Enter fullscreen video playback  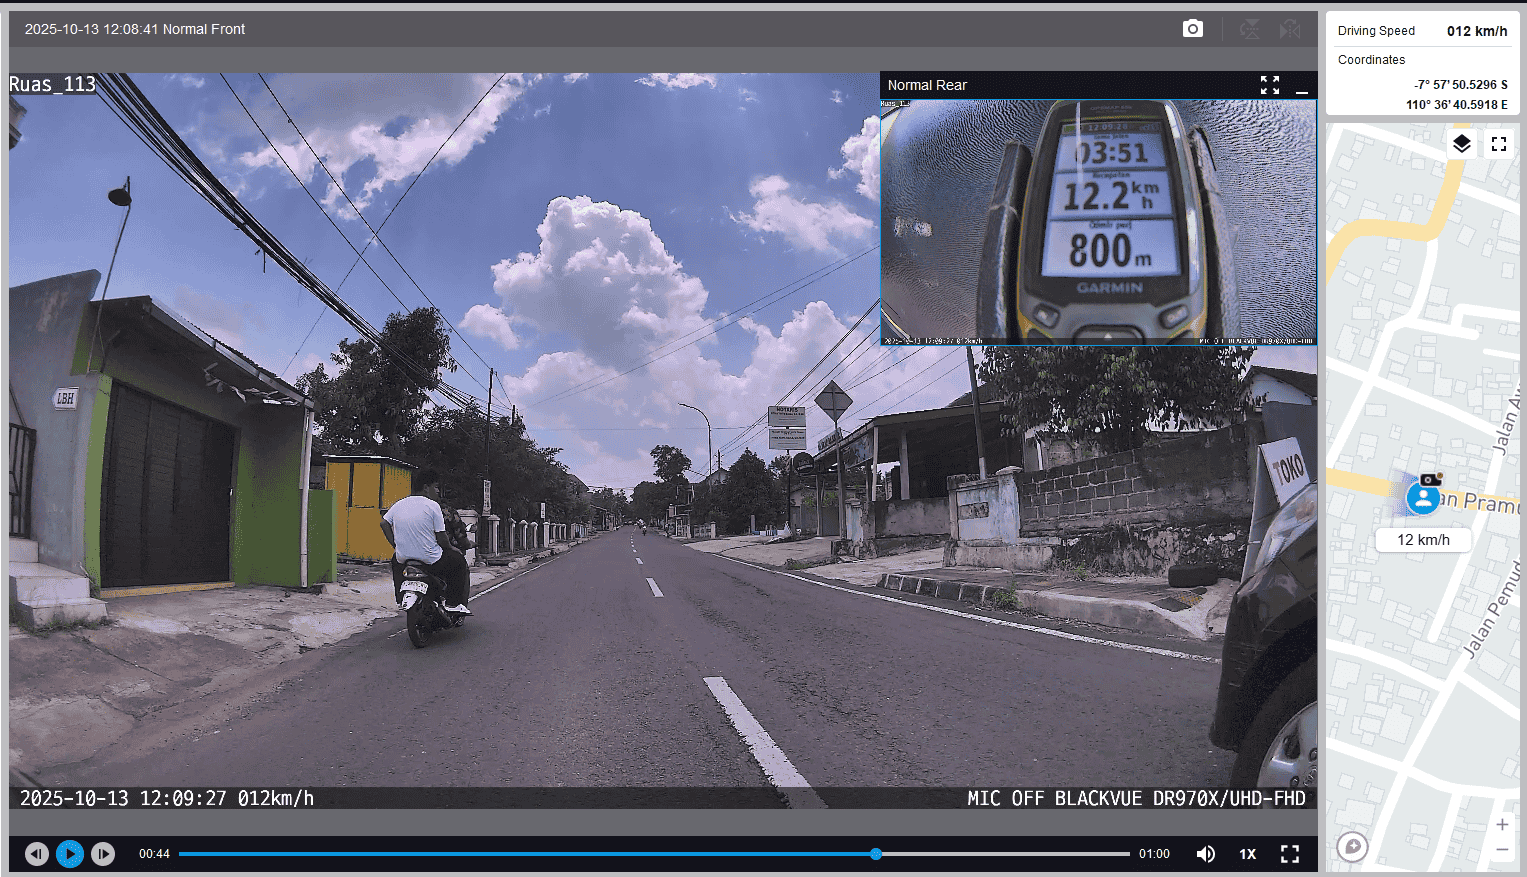click(1290, 853)
